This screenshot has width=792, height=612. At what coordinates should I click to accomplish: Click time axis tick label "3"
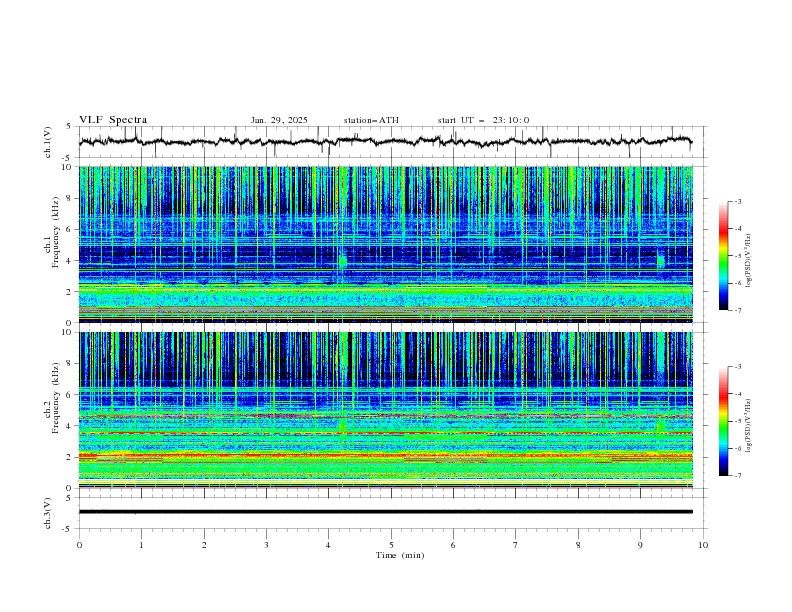[266, 545]
